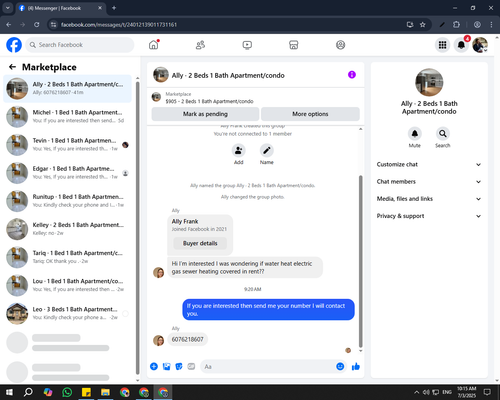
Task: Click the Facebook logo
Action: click(x=14, y=45)
